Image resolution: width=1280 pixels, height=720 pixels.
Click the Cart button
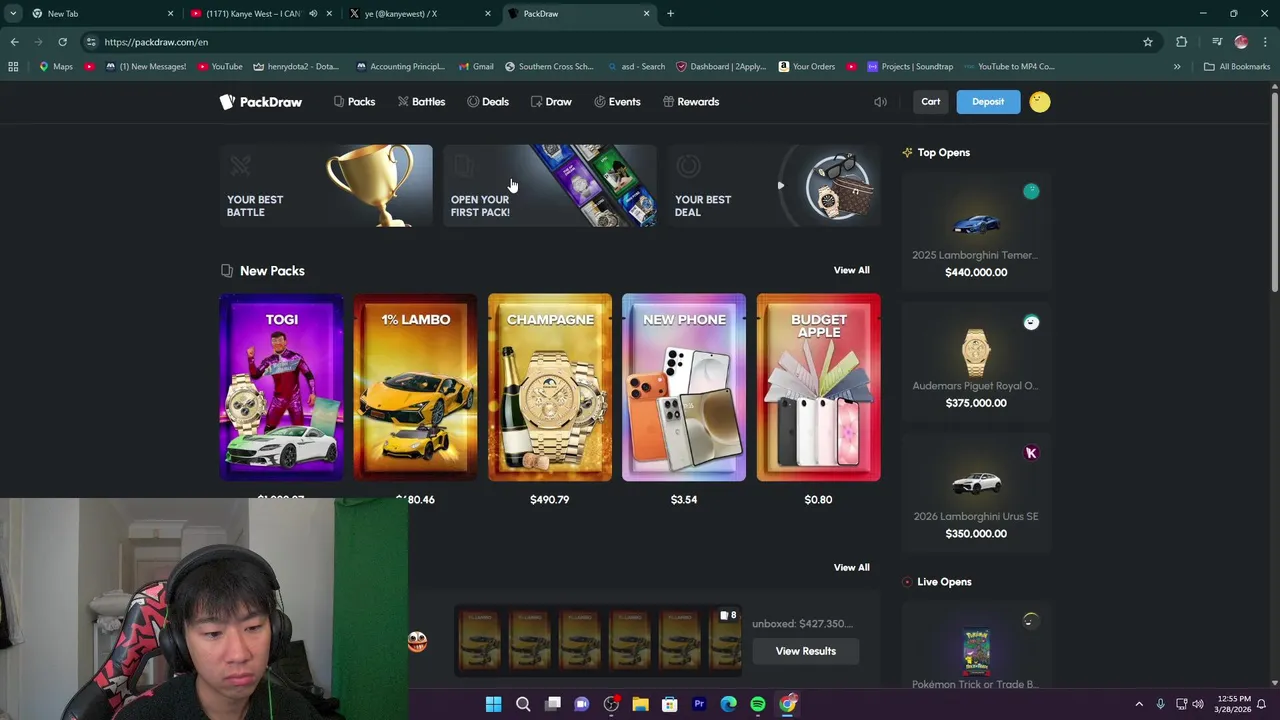[x=931, y=102]
